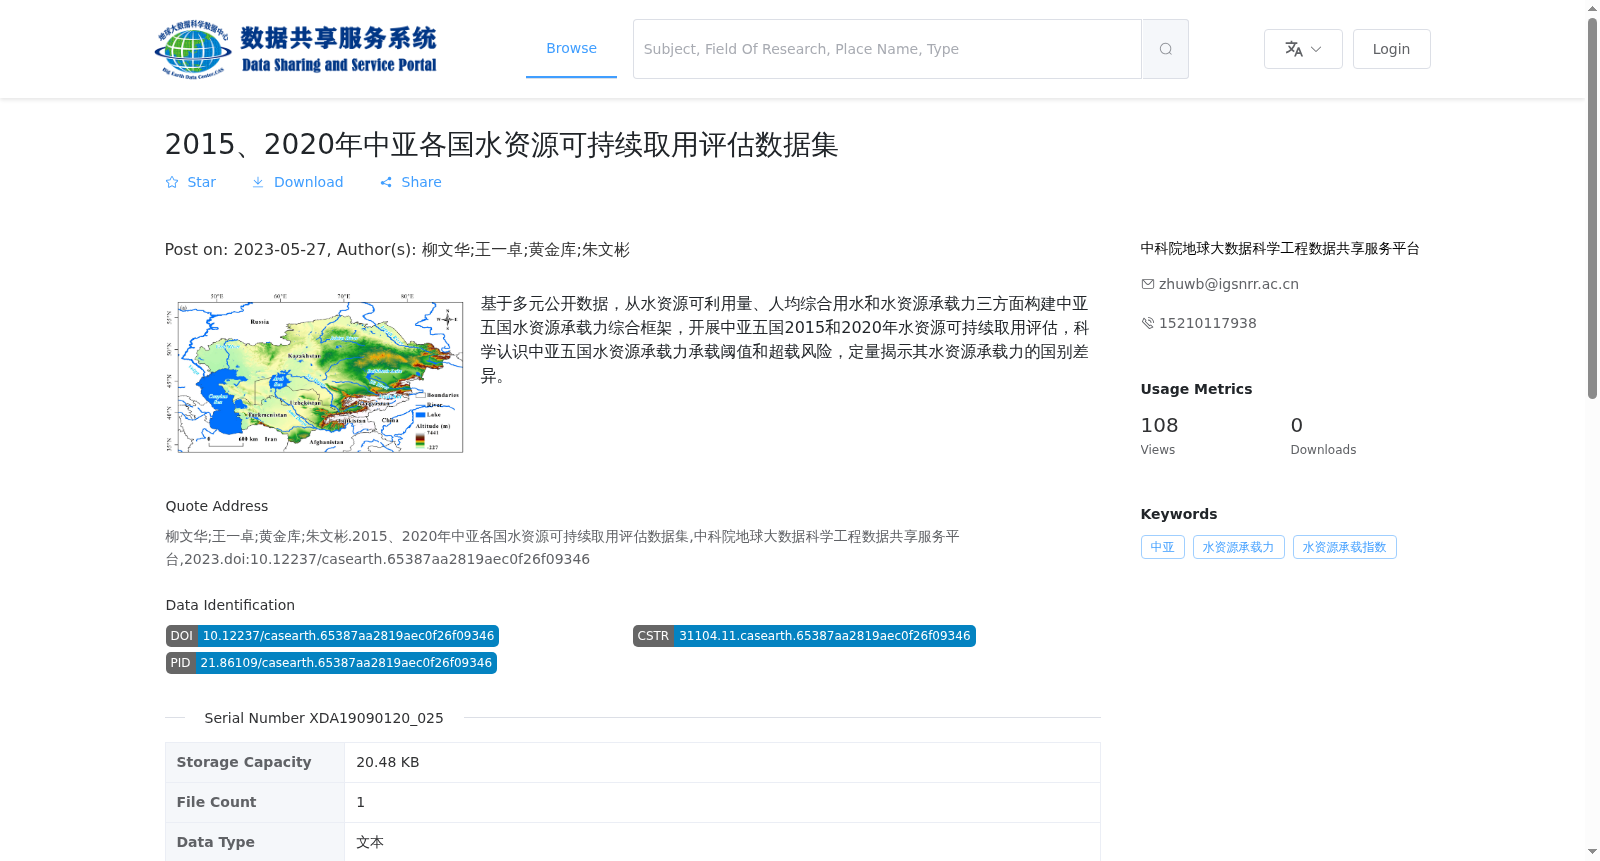Click the Data Type value 文本
The width and height of the screenshot is (1600, 861).
point(370,842)
